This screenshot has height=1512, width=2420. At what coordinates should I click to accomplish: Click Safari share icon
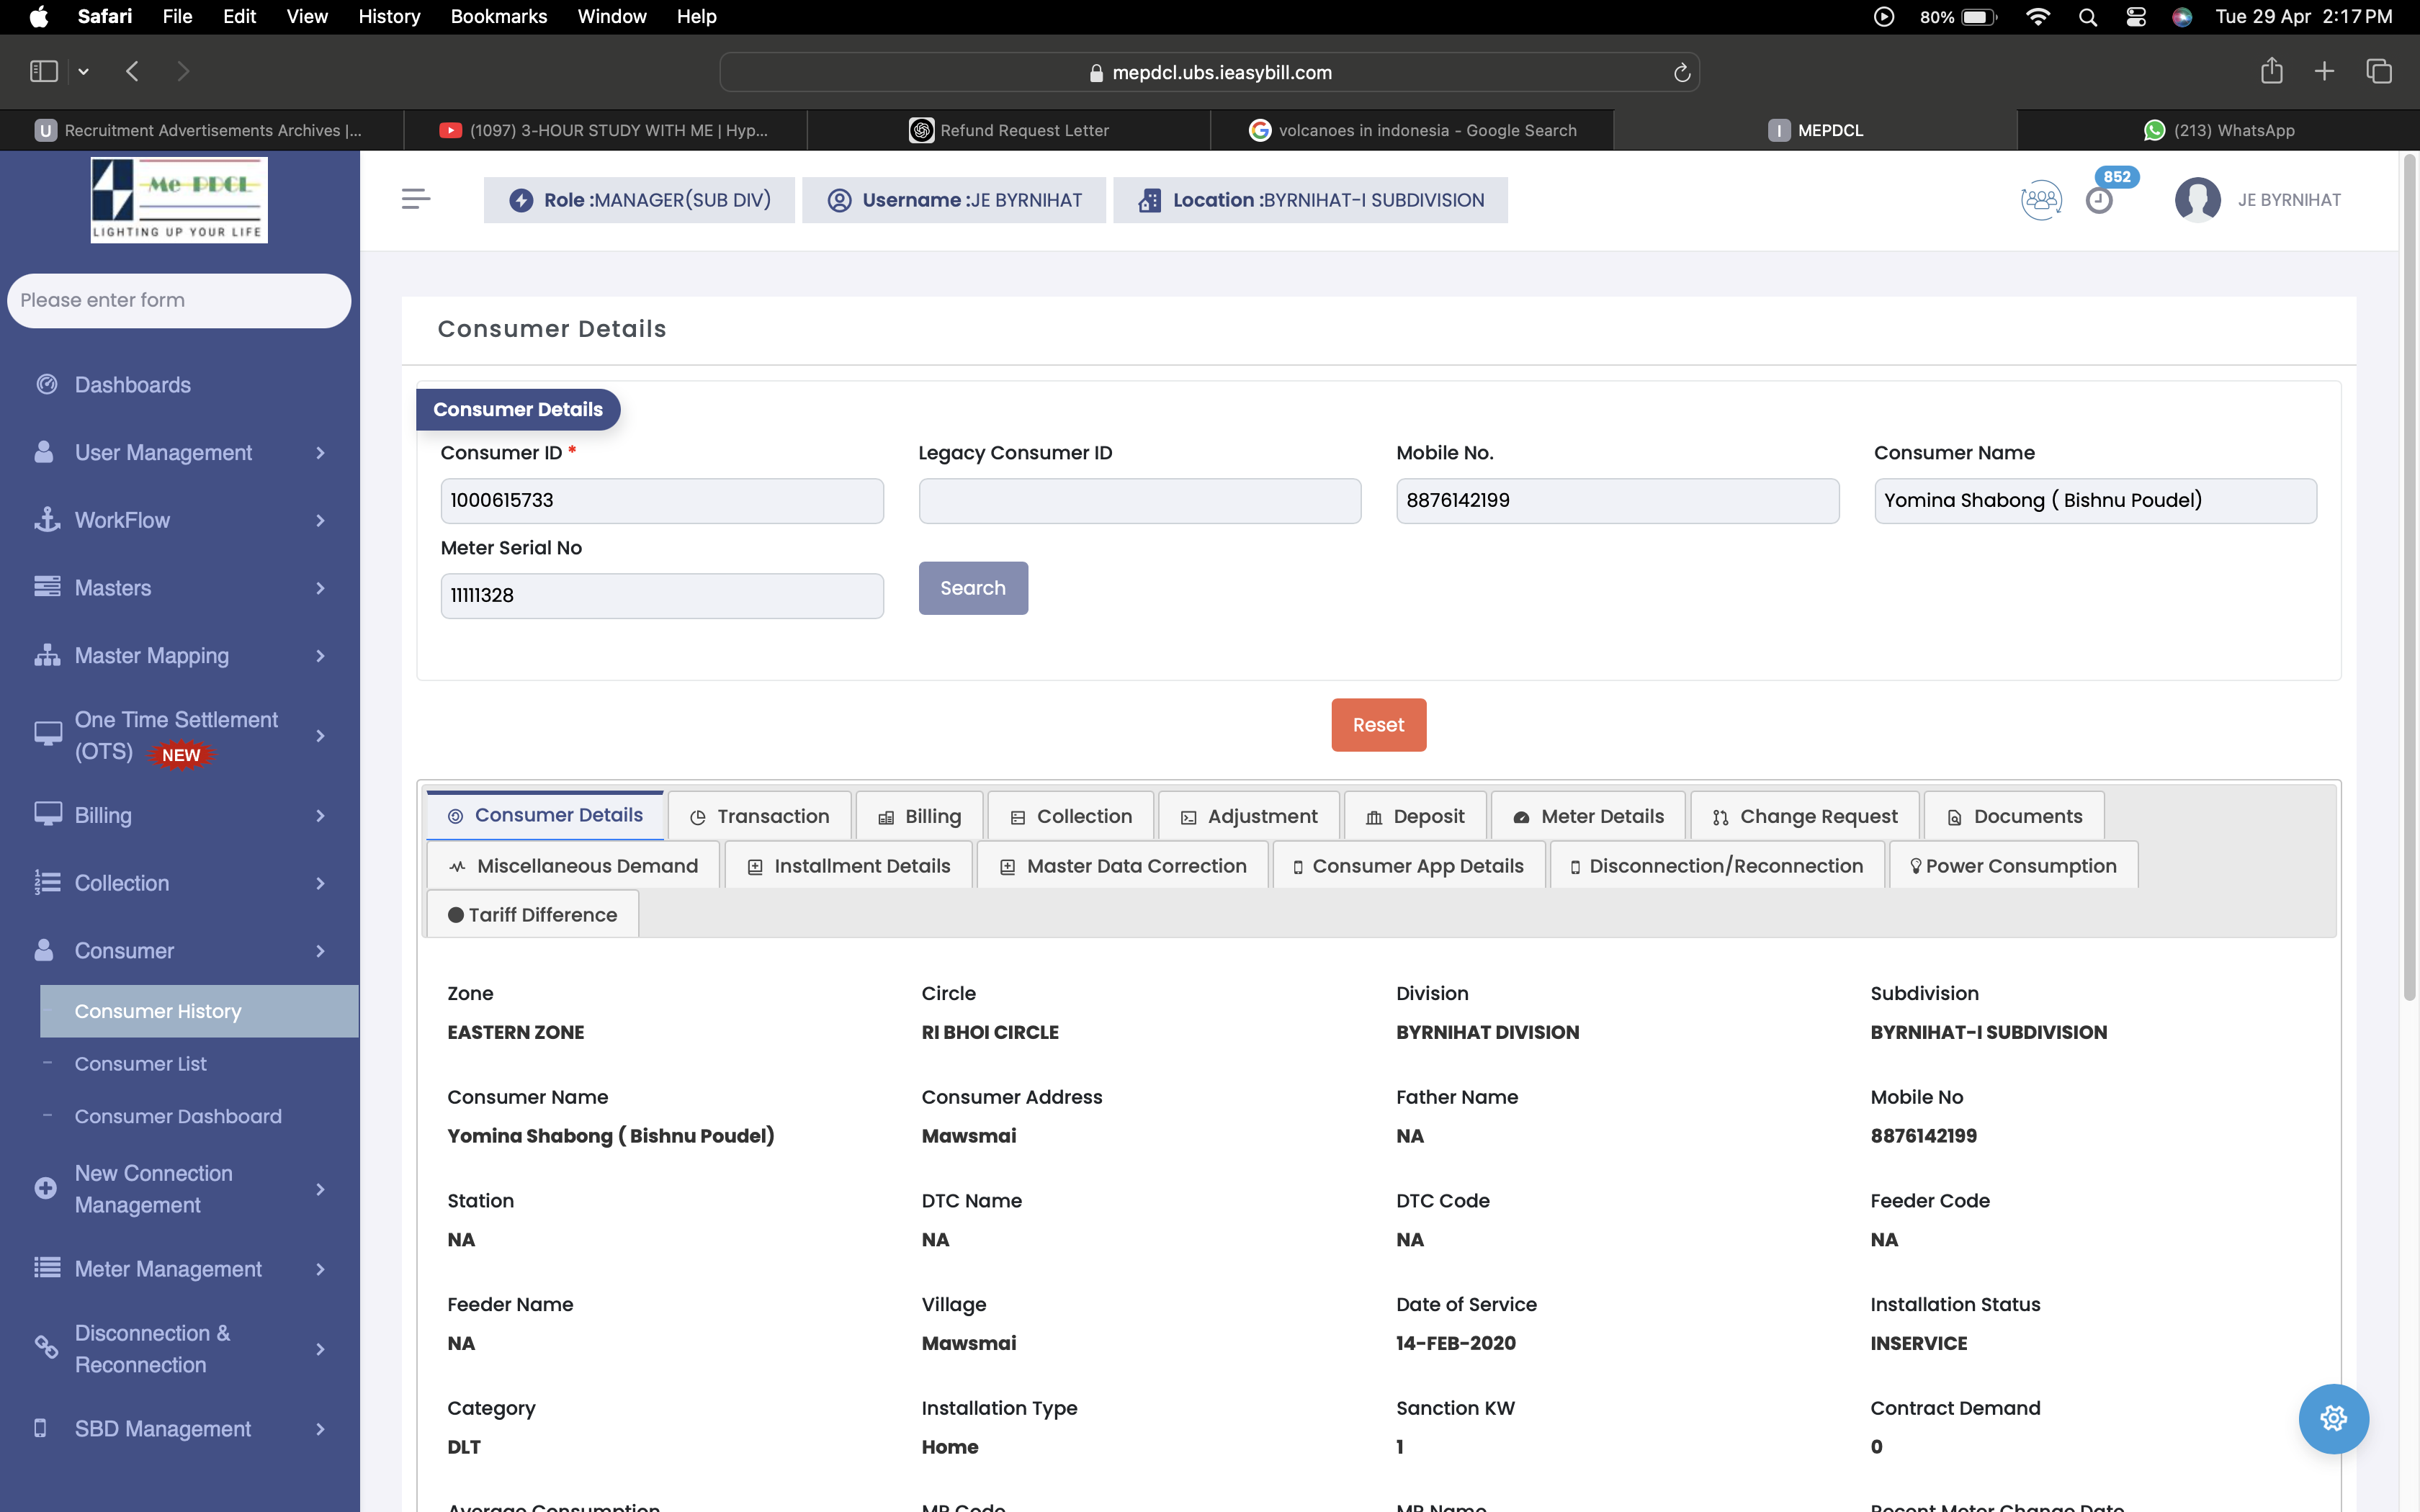coord(2271,70)
